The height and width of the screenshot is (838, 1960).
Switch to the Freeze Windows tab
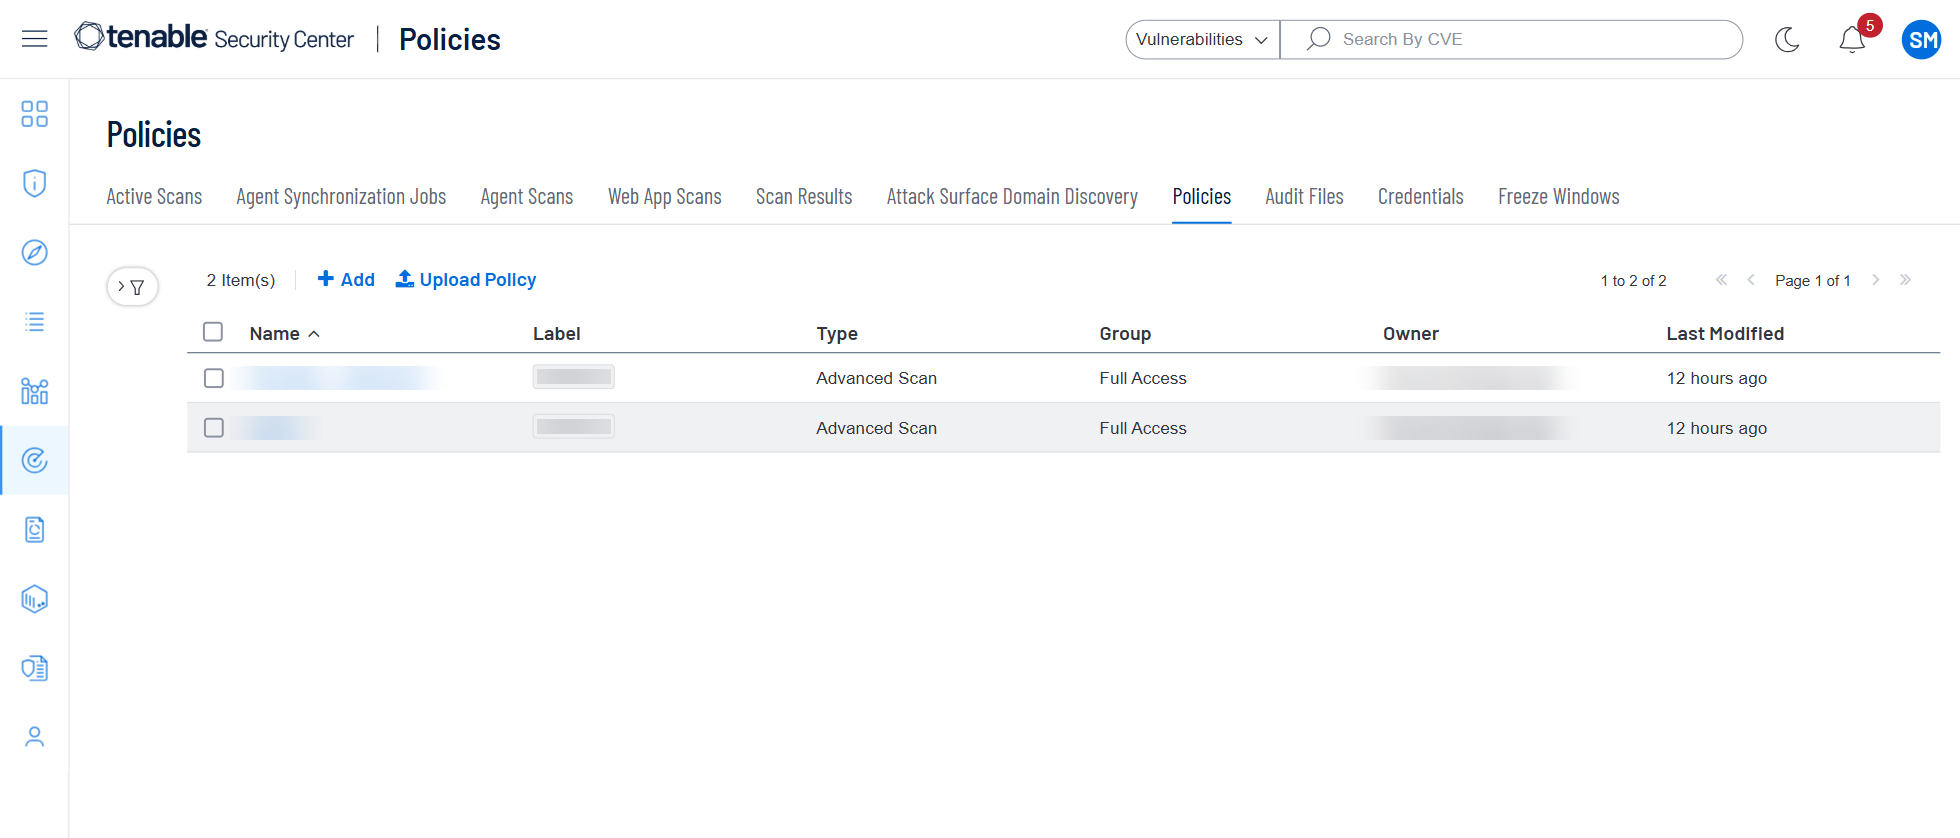click(x=1559, y=197)
